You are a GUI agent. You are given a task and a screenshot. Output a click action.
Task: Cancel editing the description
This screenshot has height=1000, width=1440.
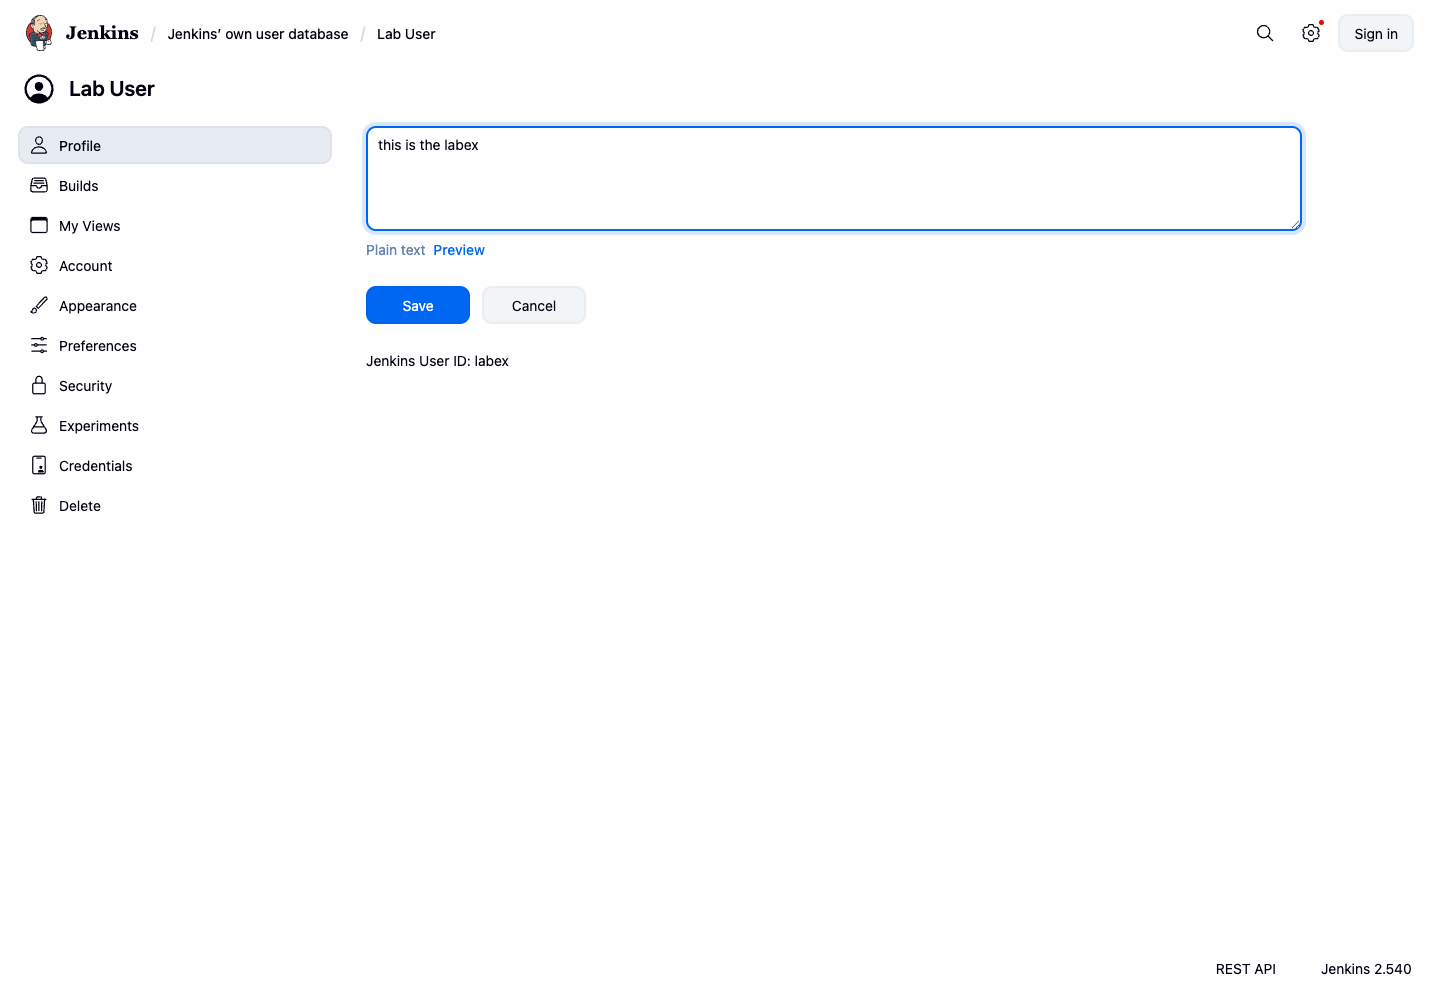pos(534,305)
